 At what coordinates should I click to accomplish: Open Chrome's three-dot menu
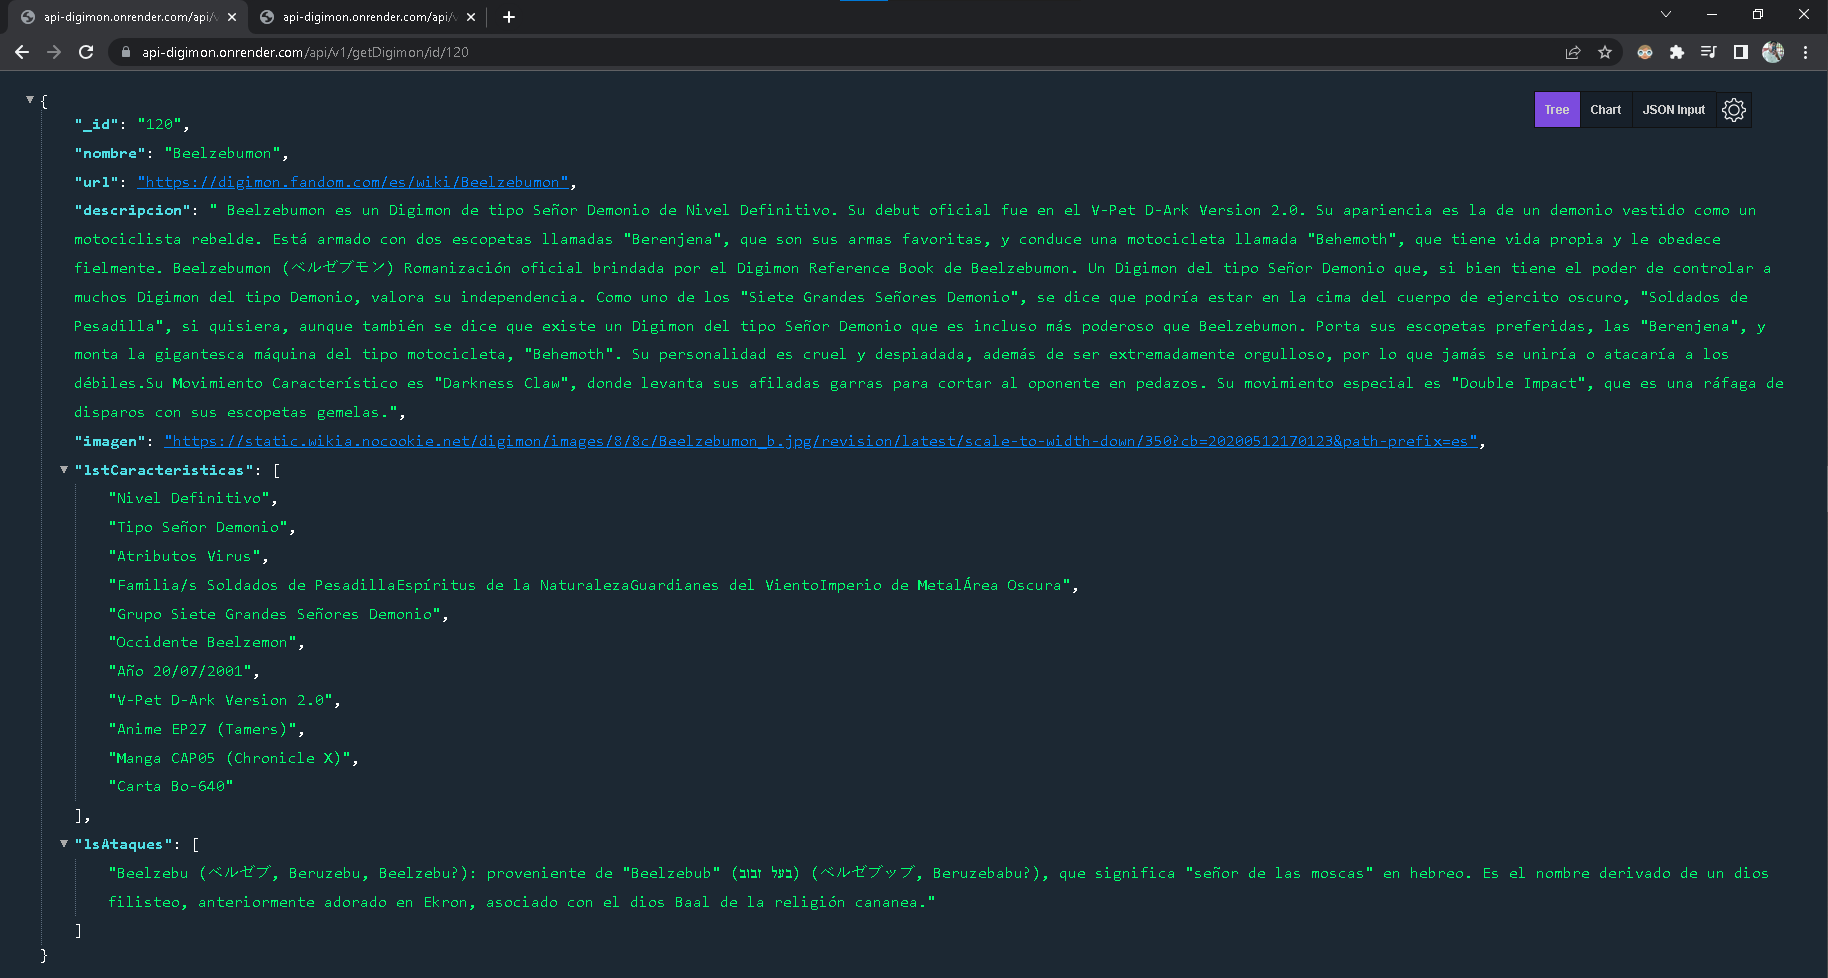tap(1804, 51)
